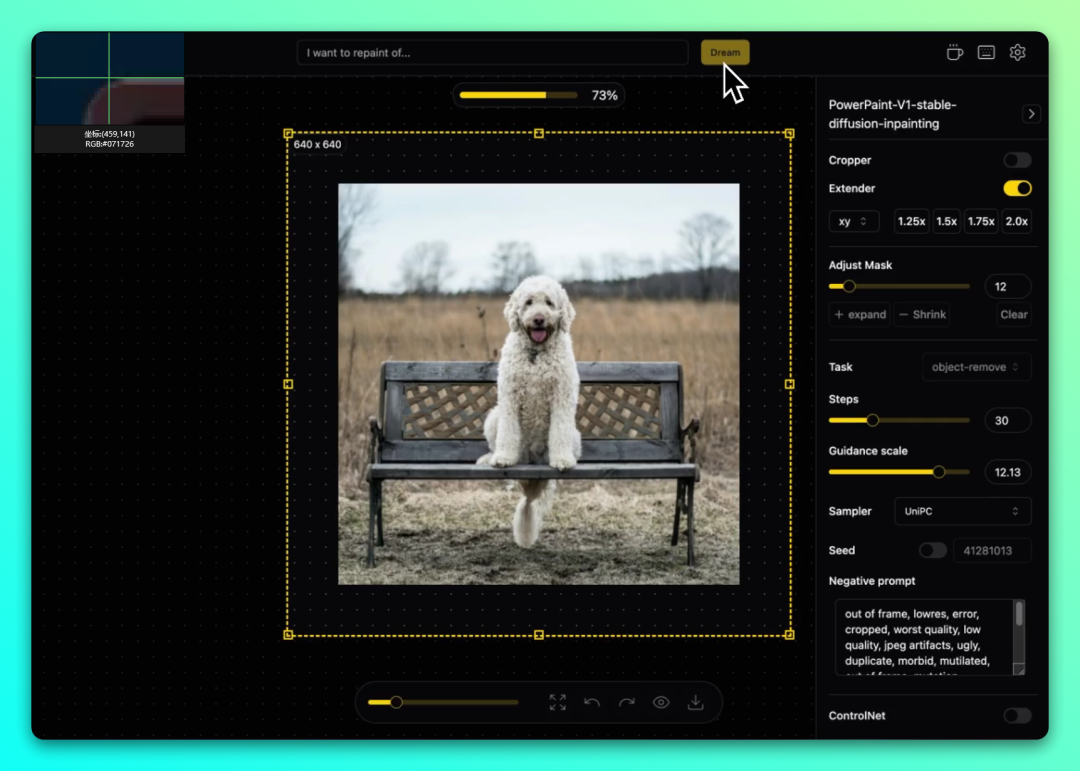
Task: Select the 1.5x extender preset
Action: (x=946, y=221)
